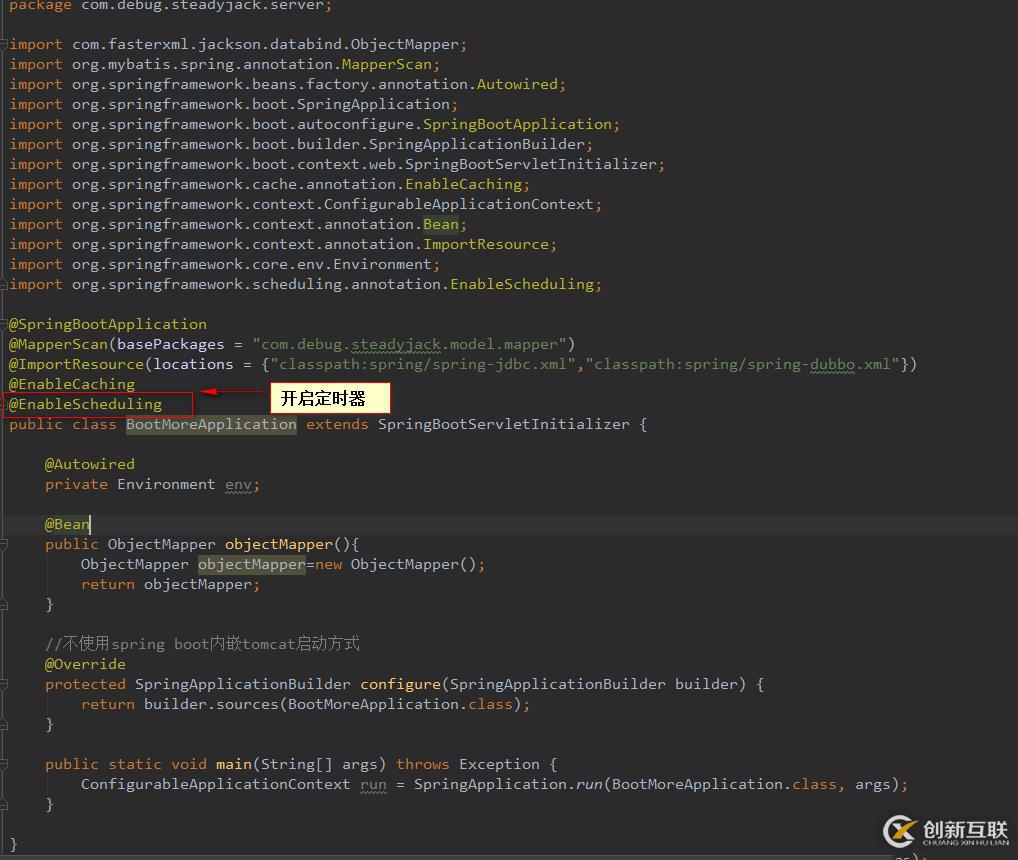Collapse the main method fold marker
1018x860 pixels.
(x=4, y=764)
